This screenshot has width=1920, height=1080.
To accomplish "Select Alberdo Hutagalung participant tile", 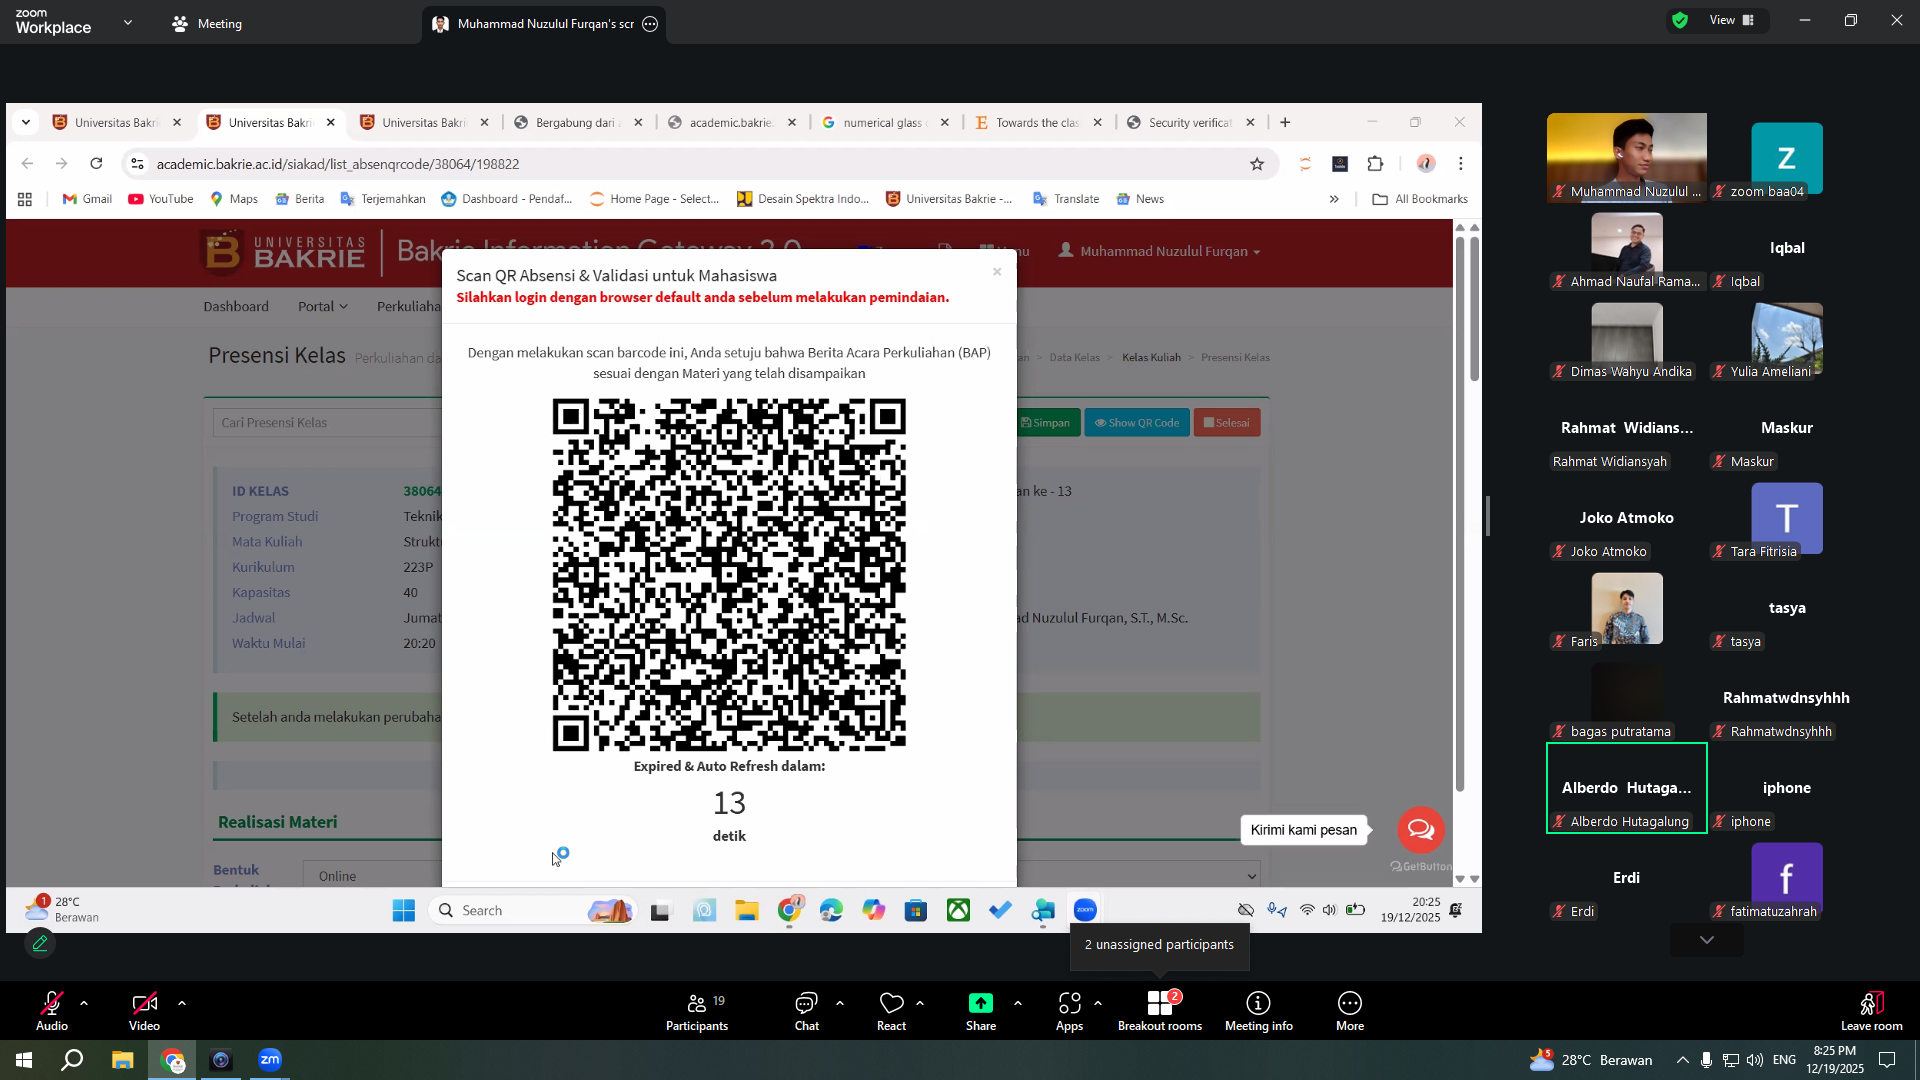I will coord(1627,788).
